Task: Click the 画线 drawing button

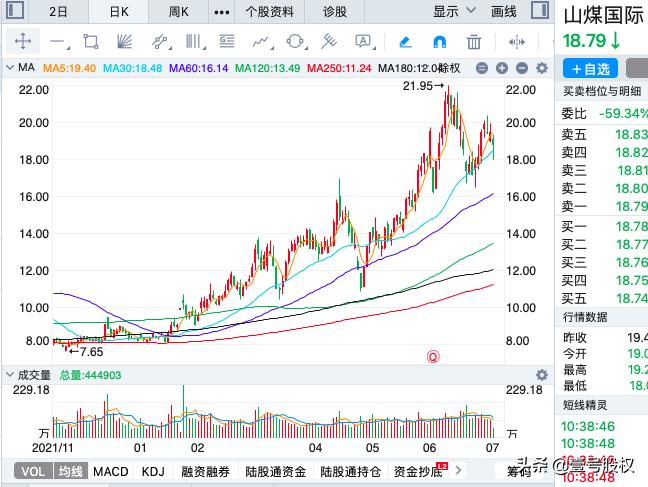Action: tap(503, 12)
